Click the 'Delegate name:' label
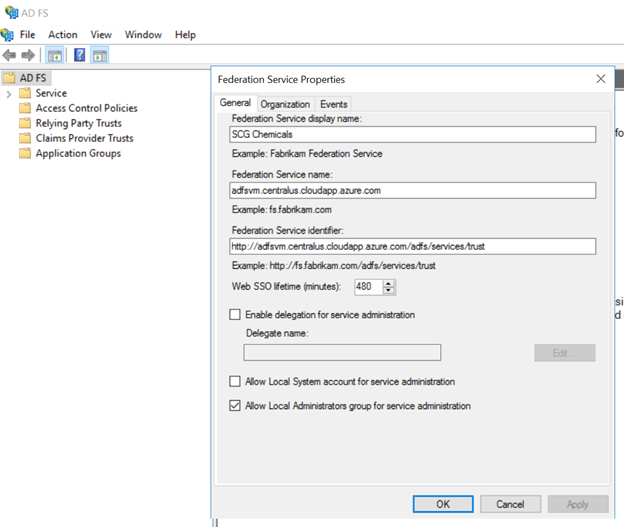This screenshot has width=624, height=527. pyautogui.click(x=277, y=333)
